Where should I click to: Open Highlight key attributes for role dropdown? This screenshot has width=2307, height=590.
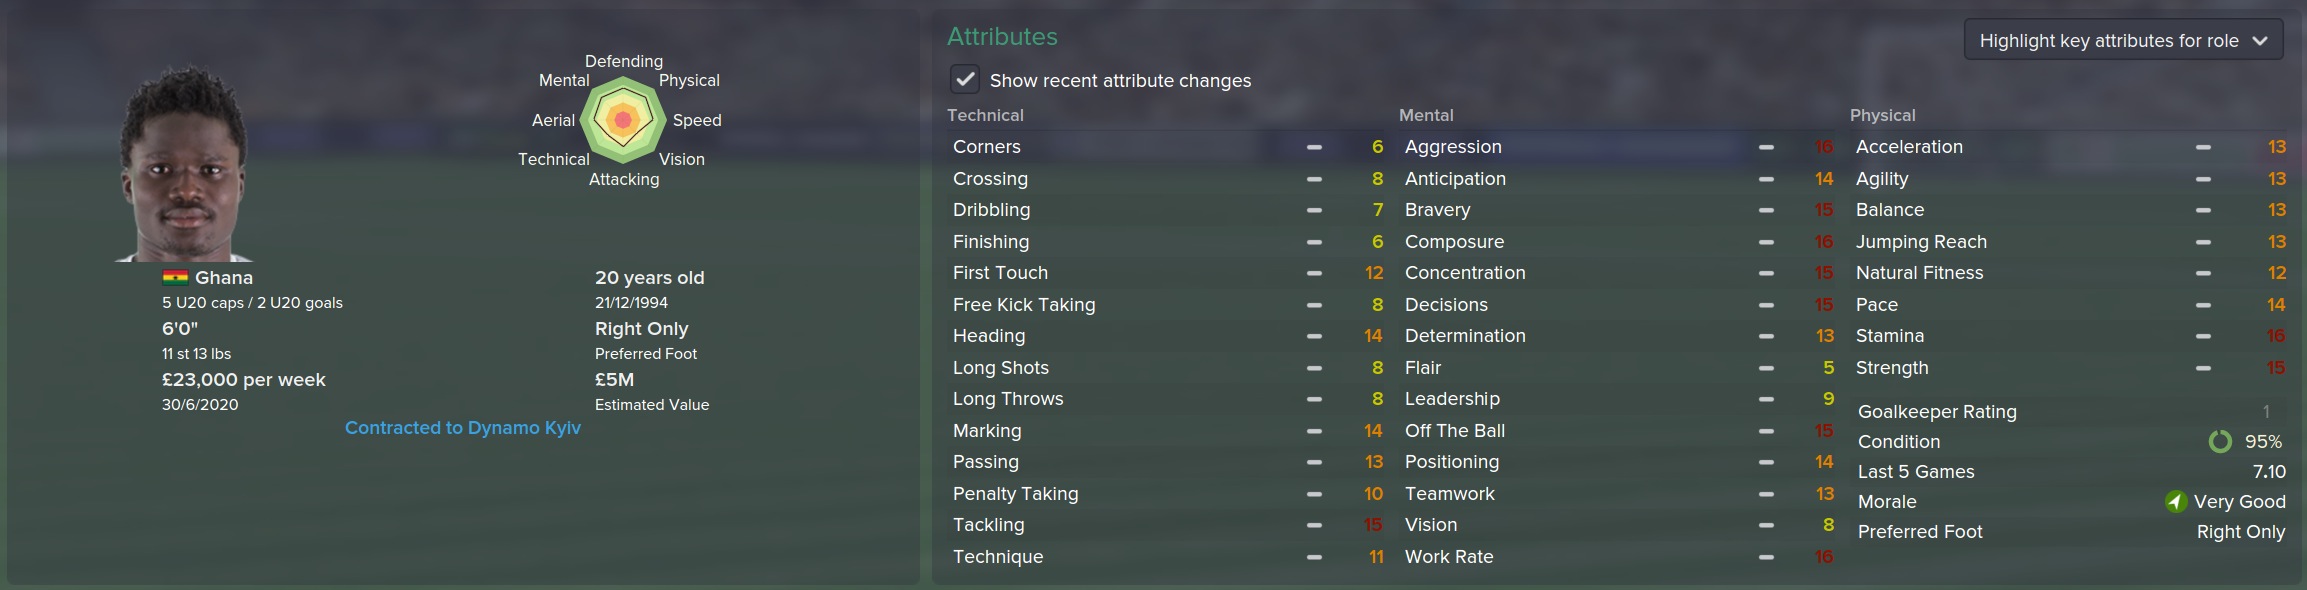tap(2108, 41)
